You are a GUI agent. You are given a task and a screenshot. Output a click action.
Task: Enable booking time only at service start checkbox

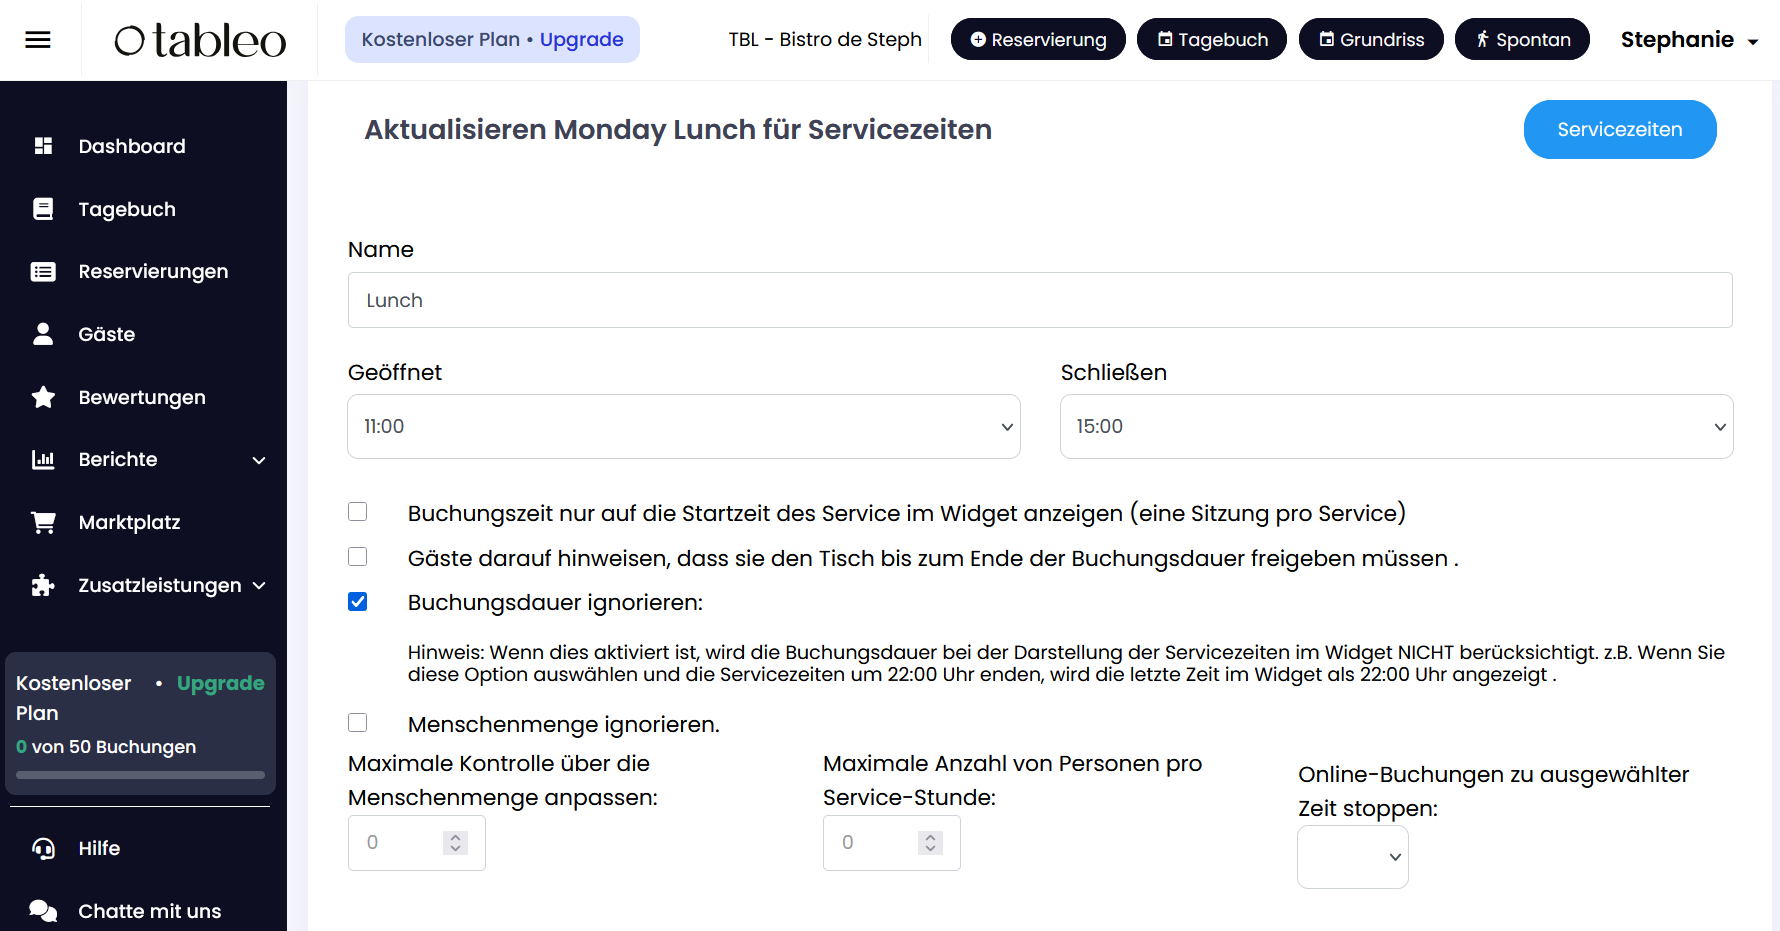(x=358, y=512)
